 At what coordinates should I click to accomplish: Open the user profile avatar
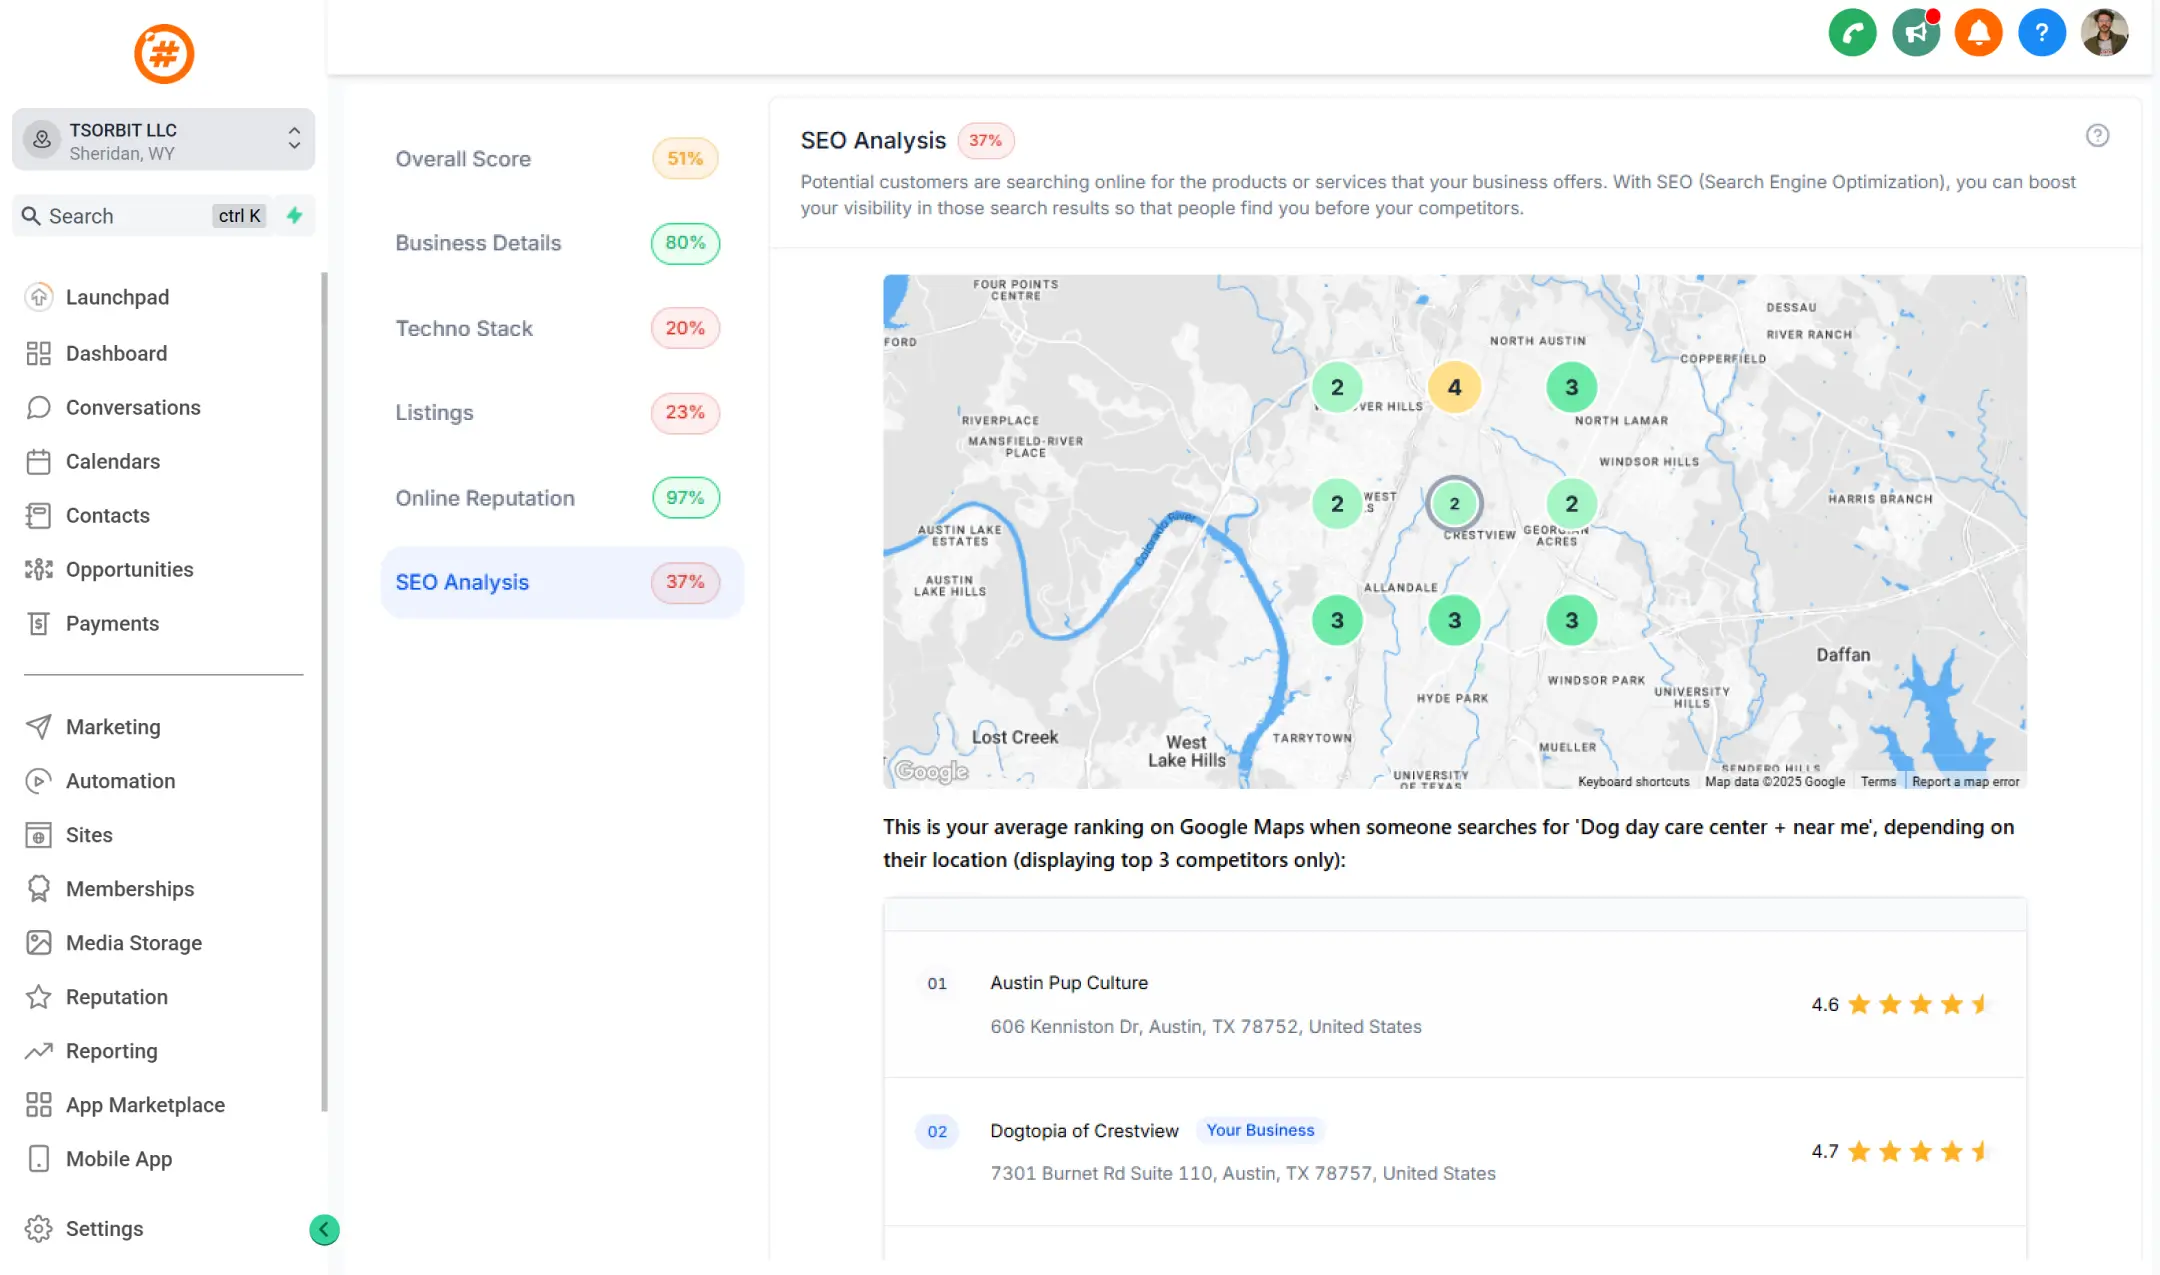(x=2104, y=33)
